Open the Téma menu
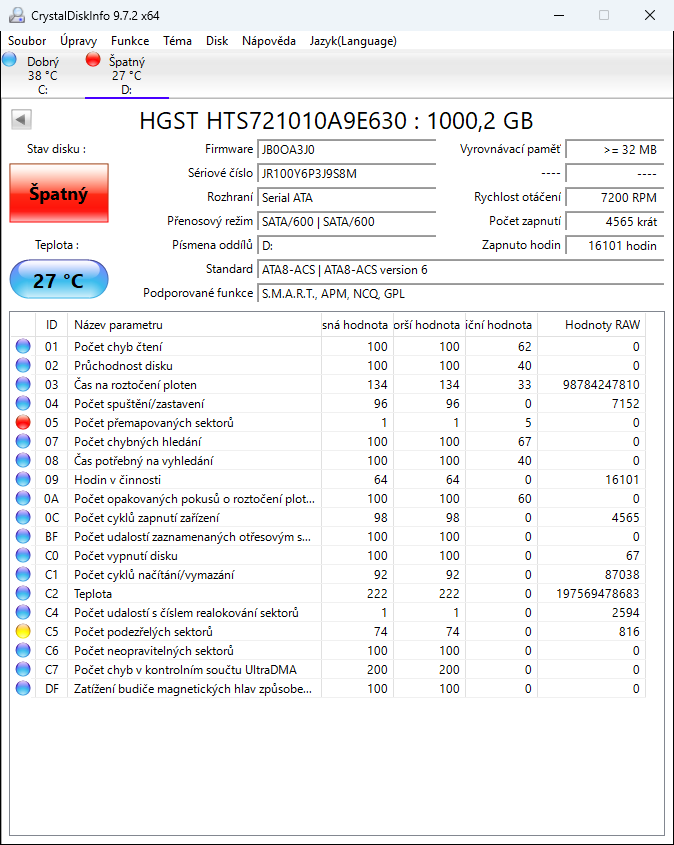 point(177,41)
